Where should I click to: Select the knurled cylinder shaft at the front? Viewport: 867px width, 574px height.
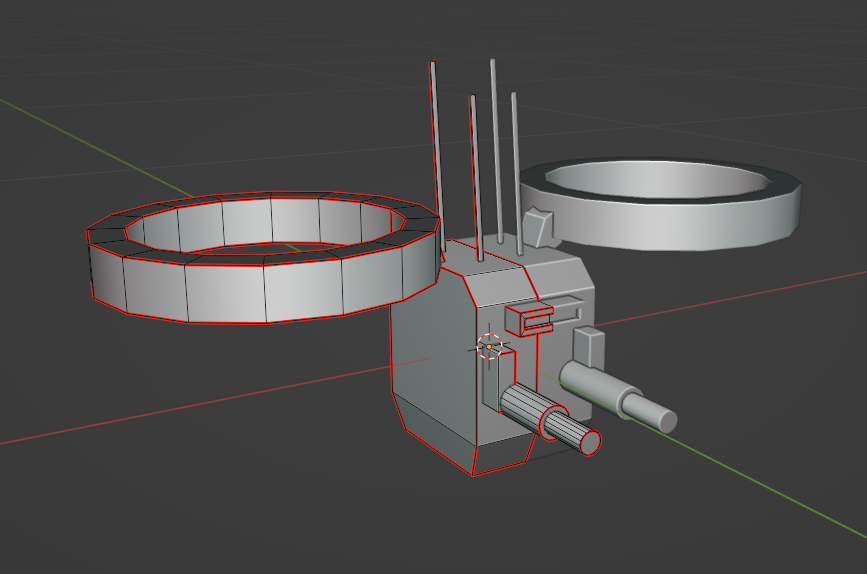tap(550, 420)
